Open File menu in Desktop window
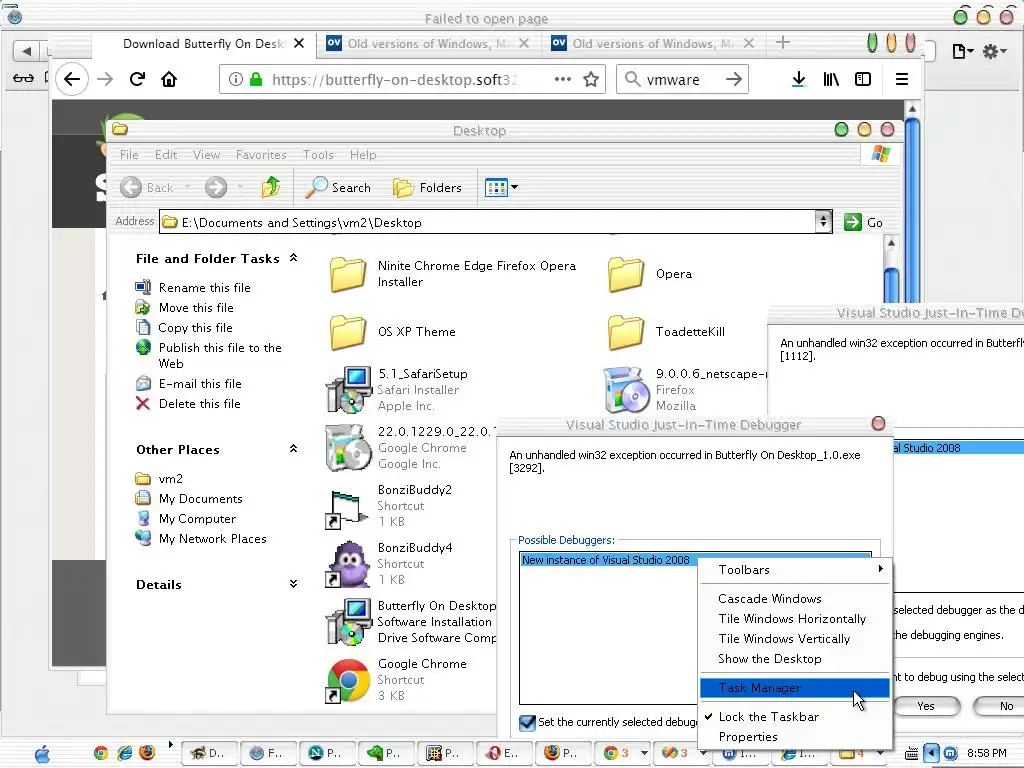Viewport: 1024px width, 768px height. coord(129,155)
